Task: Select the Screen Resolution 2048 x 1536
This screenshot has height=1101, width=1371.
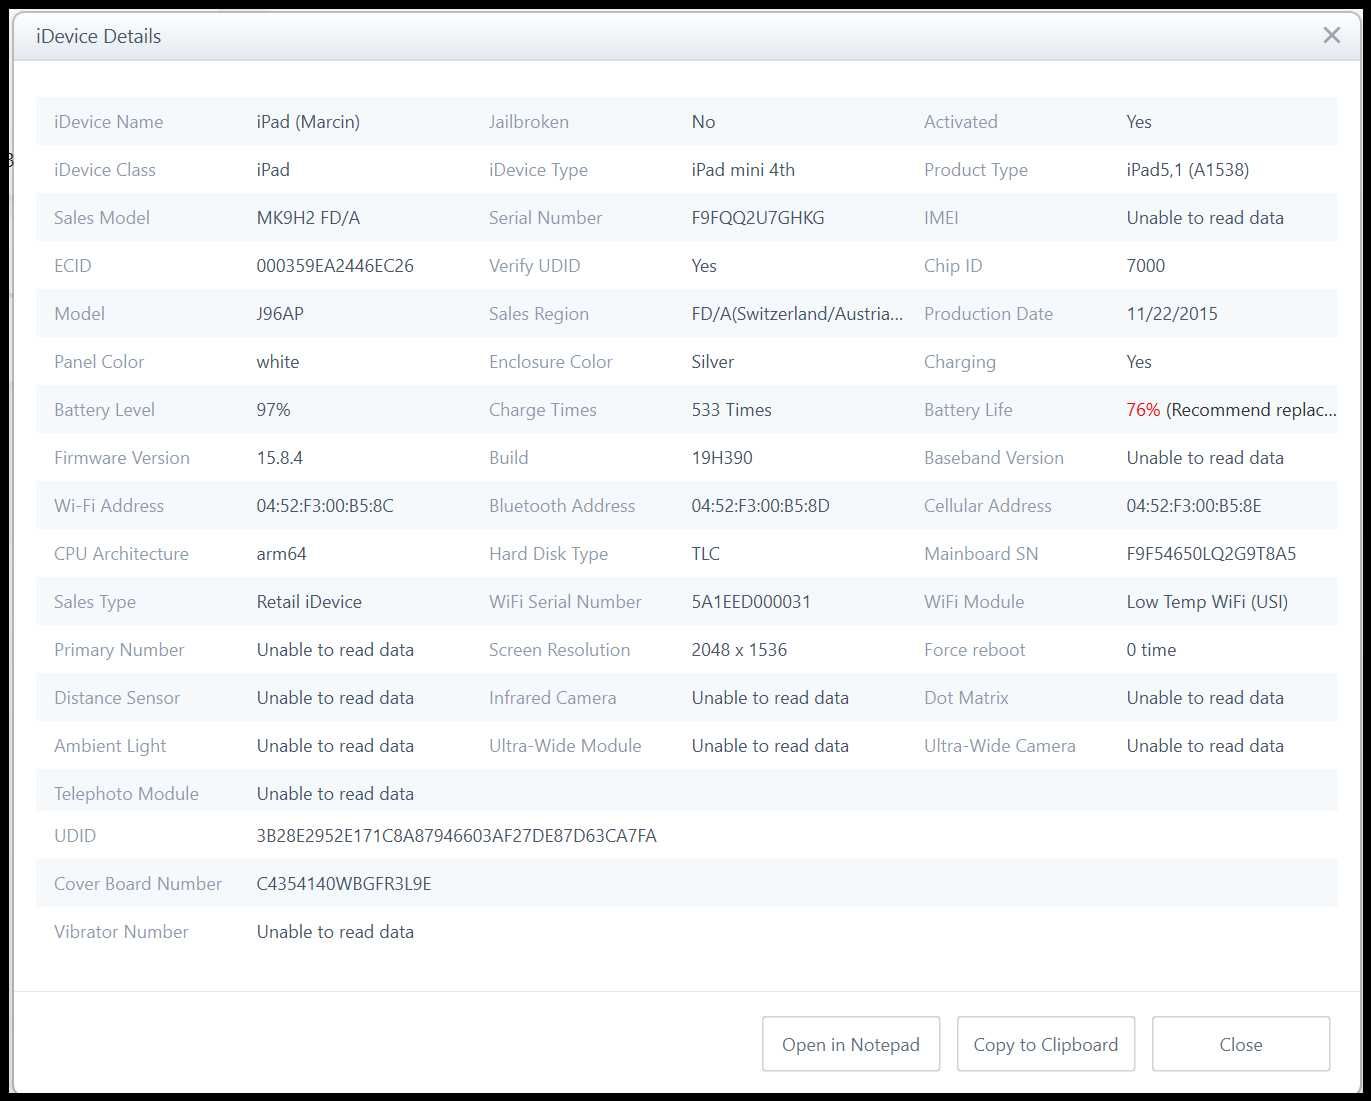Action: (739, 650)
